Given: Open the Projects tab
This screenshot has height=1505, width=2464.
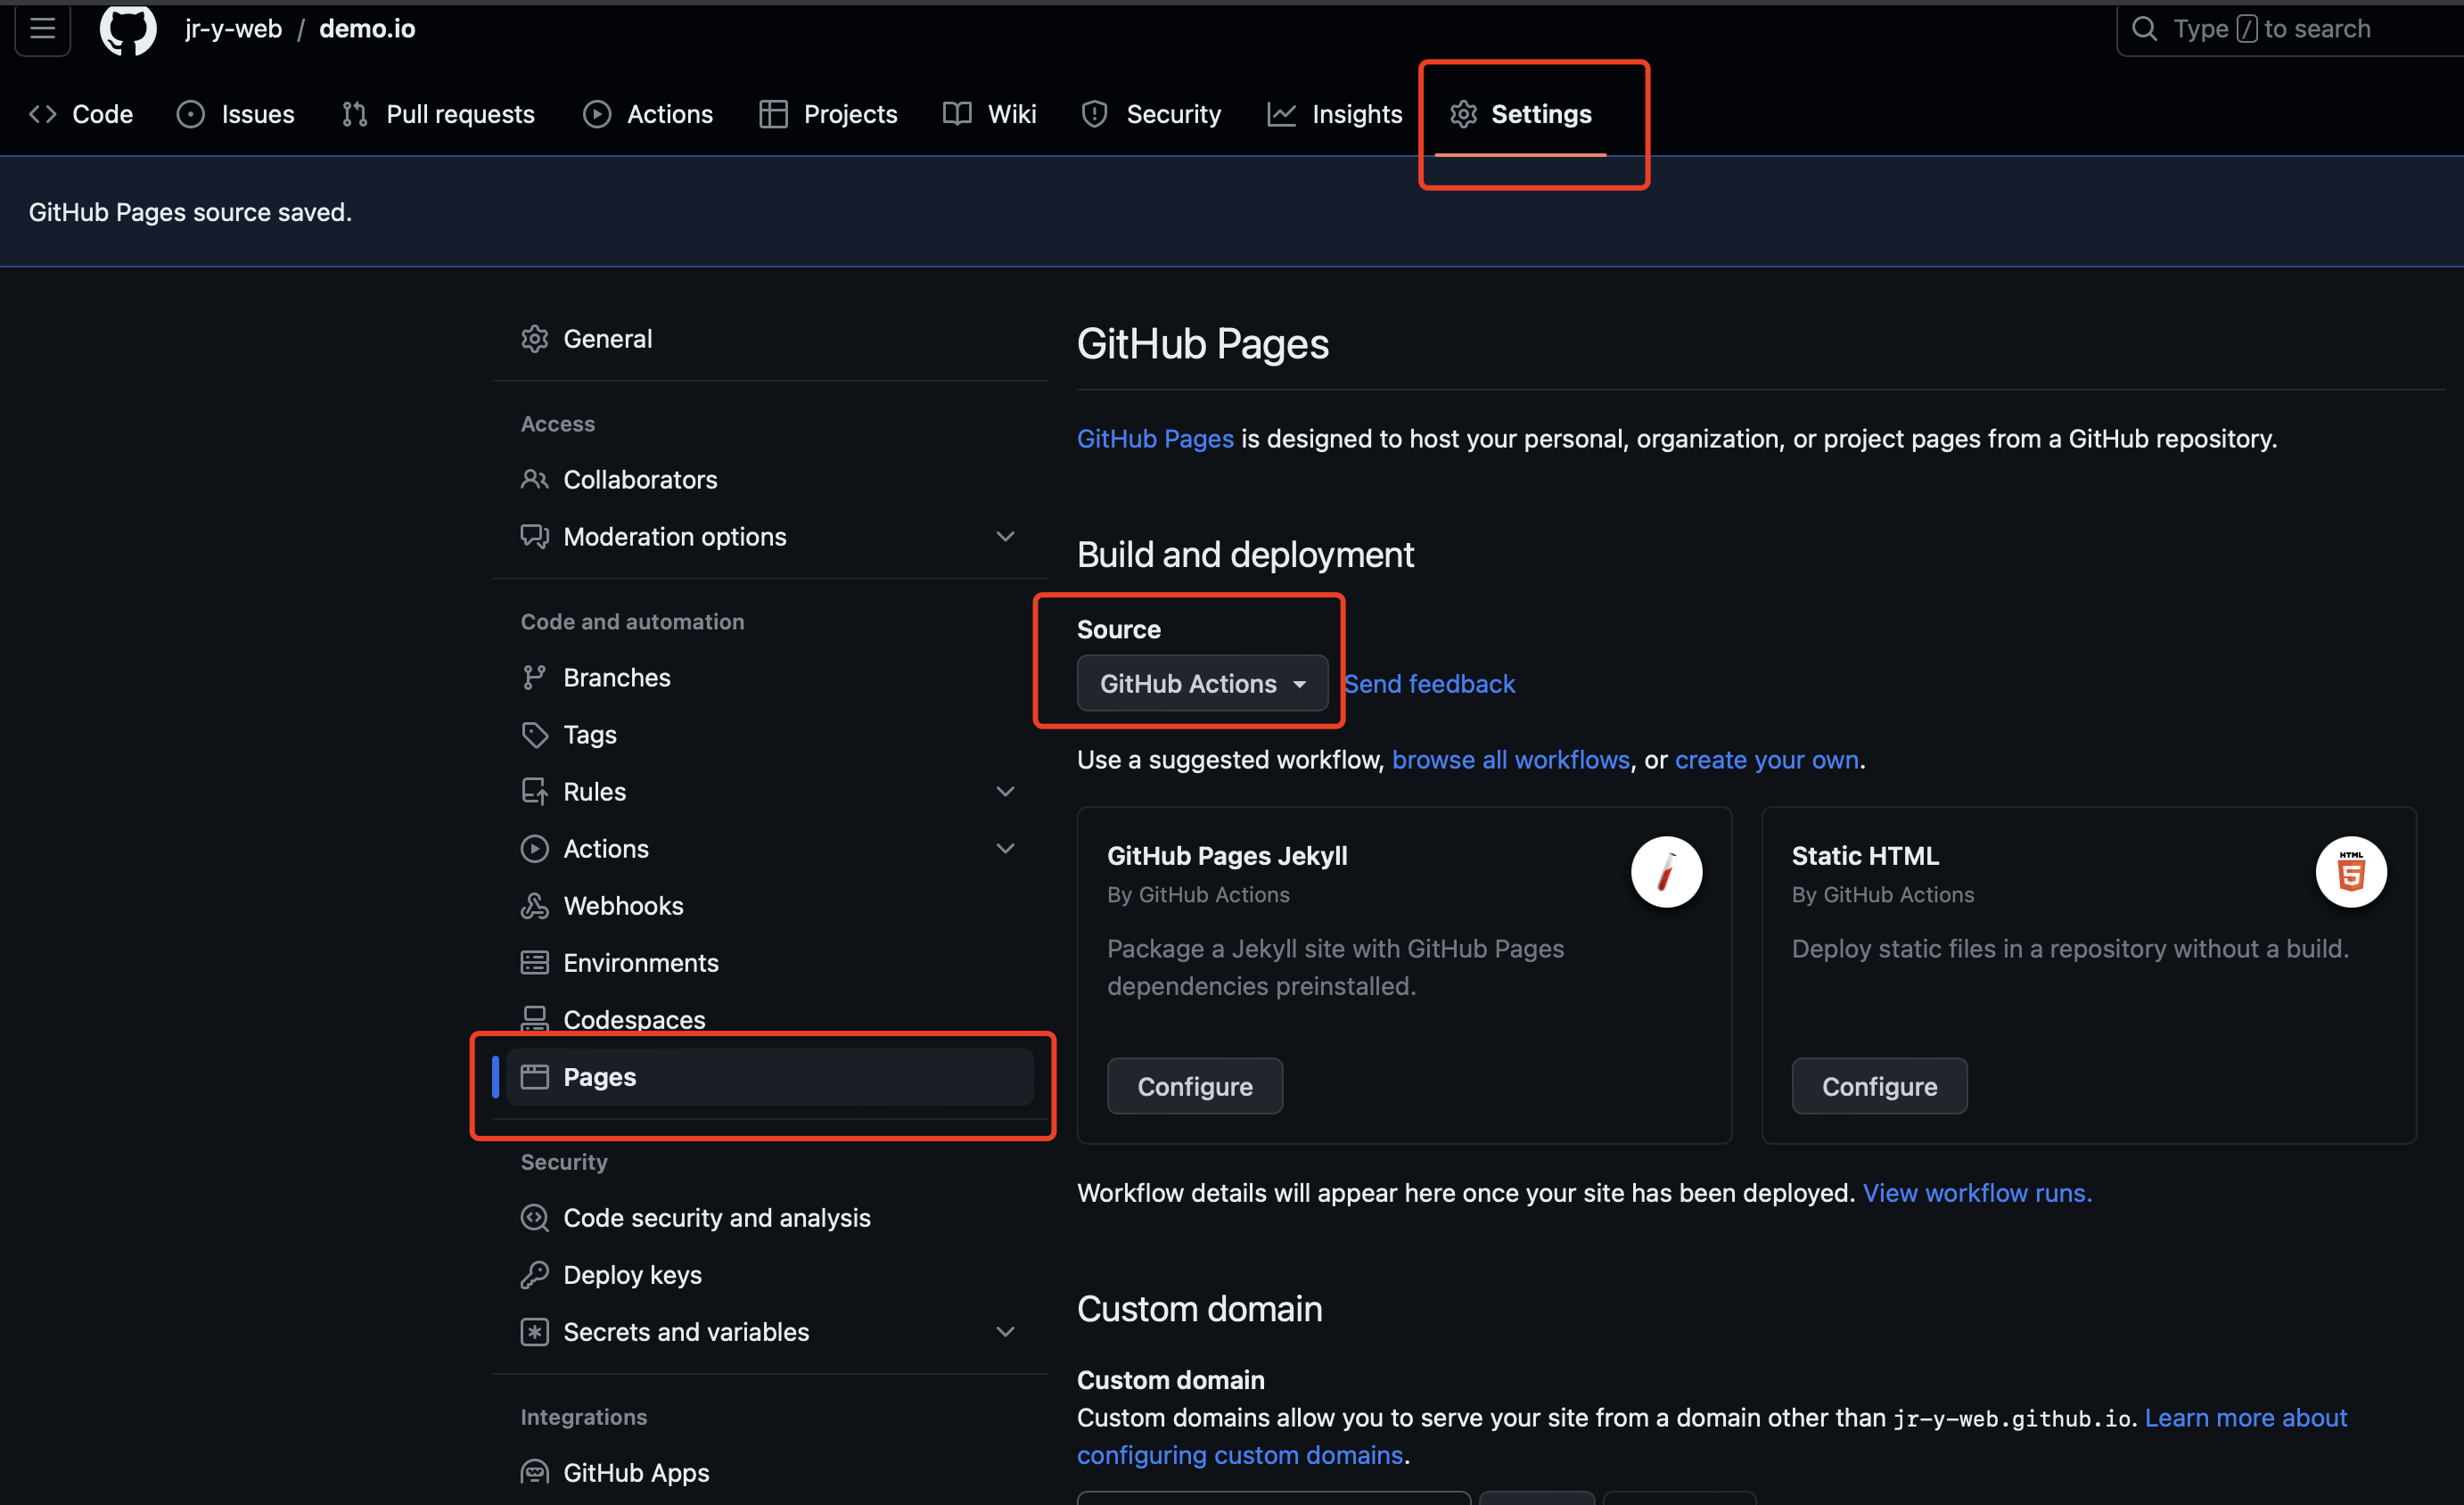Looking at the screenshot, I should (x=828, y=114).
